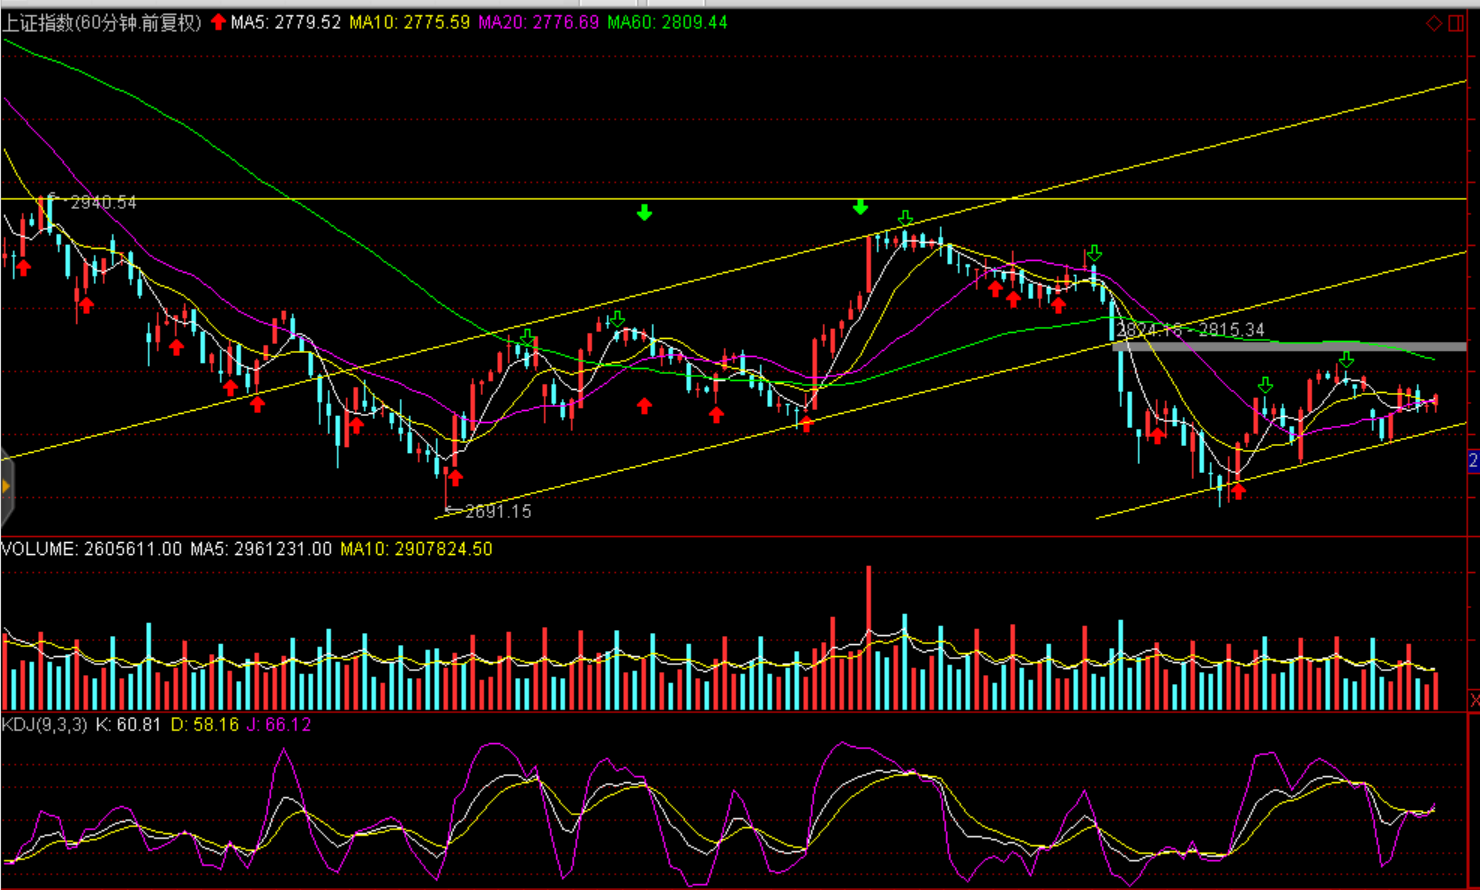Select the gray gap bar labeled 2824.16 - 2815.34

(1290, 346)
